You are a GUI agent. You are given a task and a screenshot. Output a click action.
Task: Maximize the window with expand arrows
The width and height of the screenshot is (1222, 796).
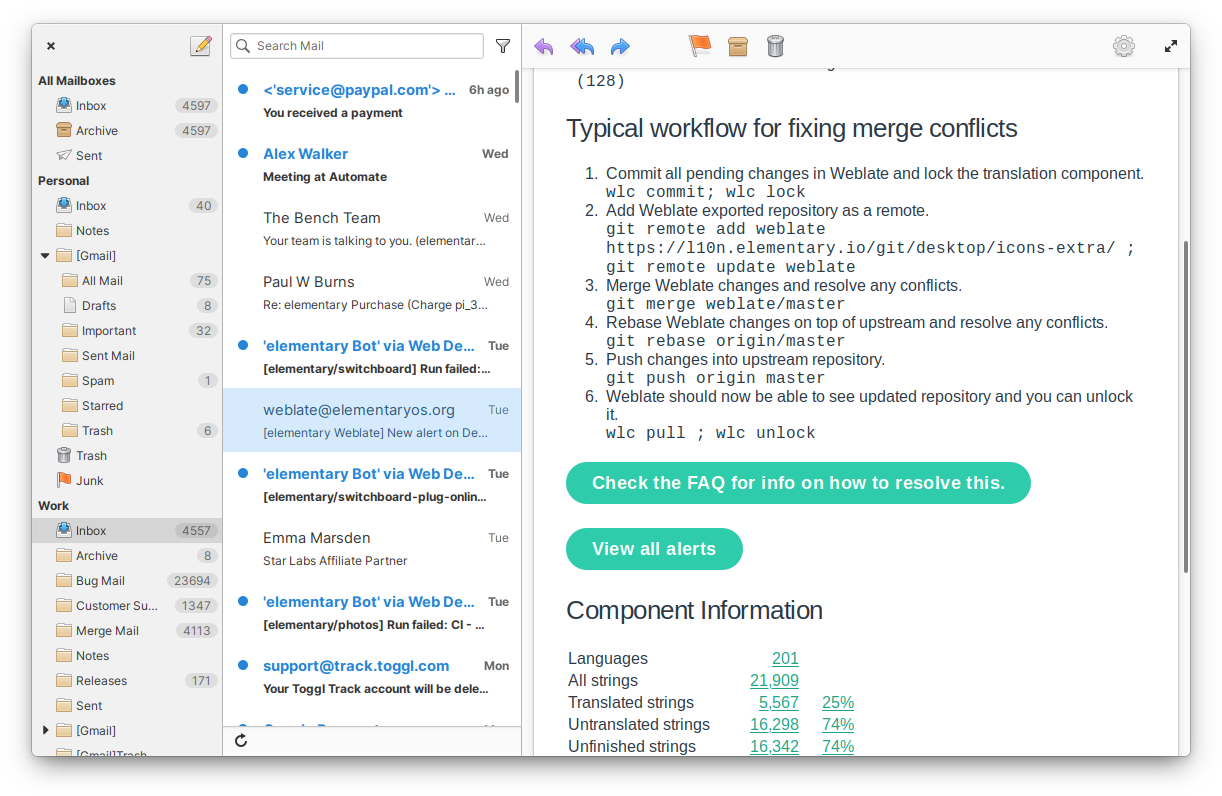[x=1171, y=46]
